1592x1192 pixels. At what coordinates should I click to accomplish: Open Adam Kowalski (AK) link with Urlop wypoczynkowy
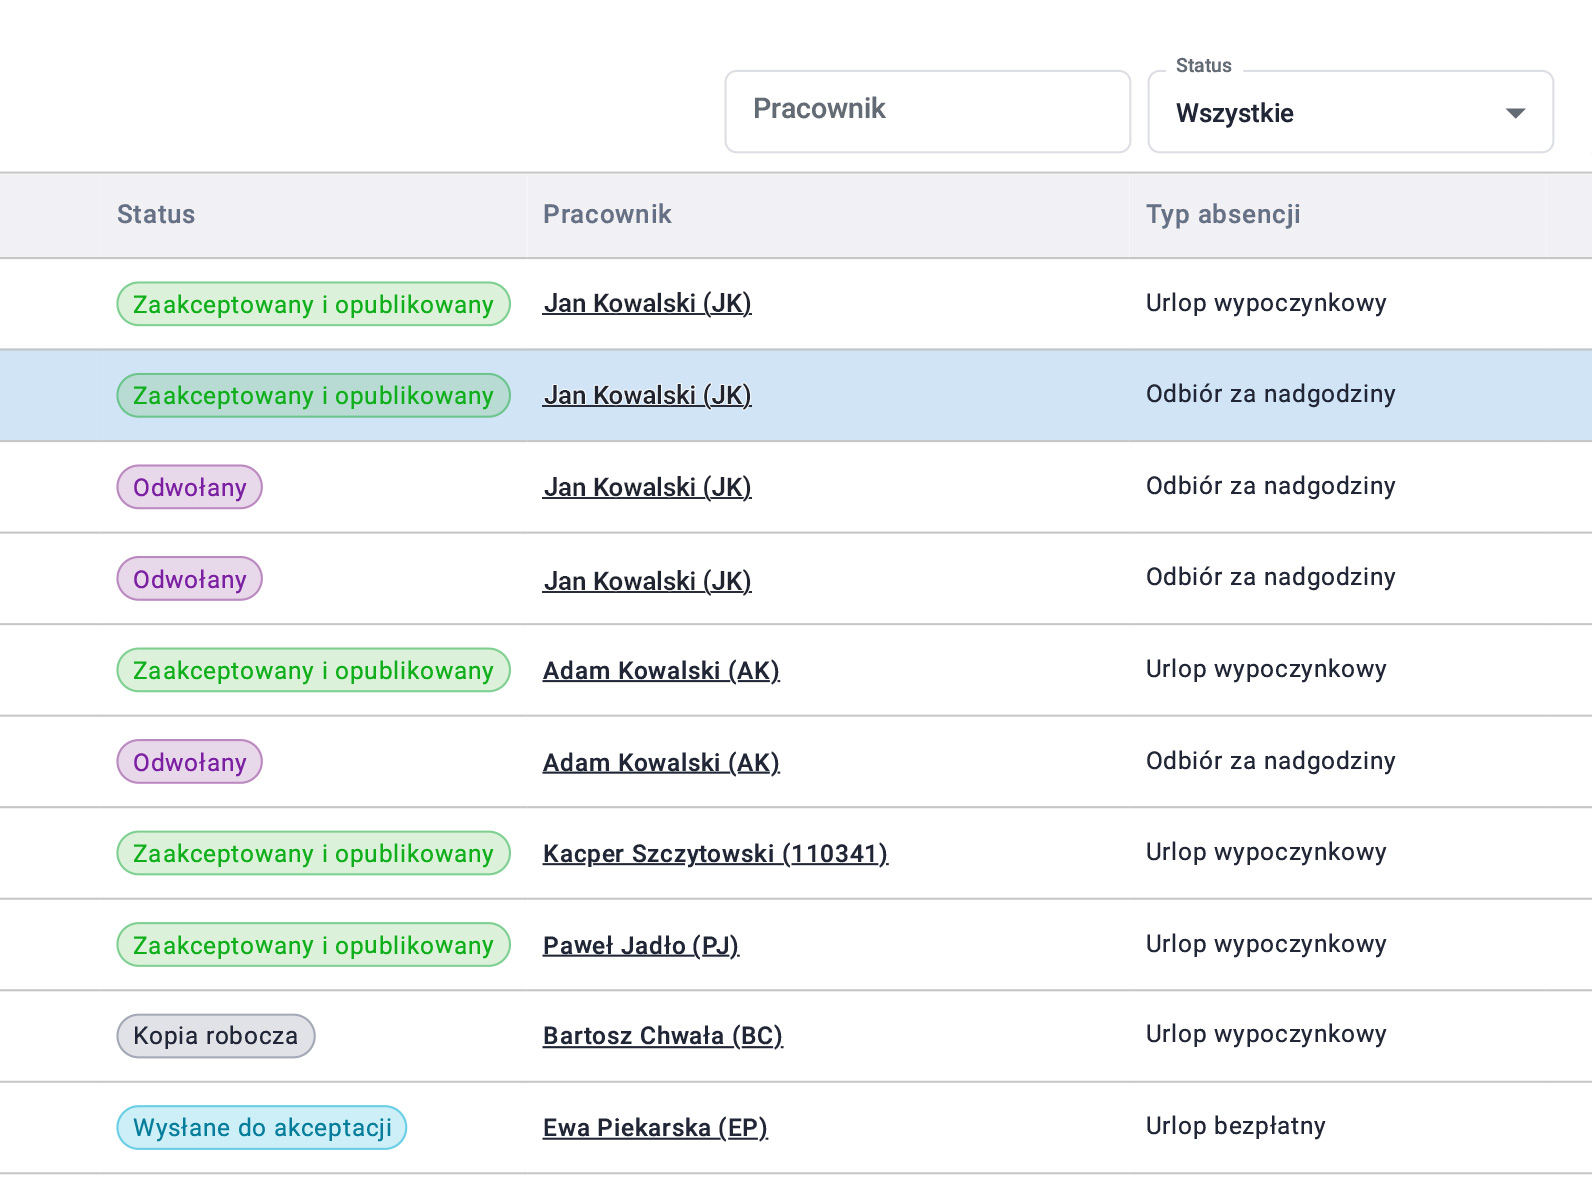[x=661, y=670]
